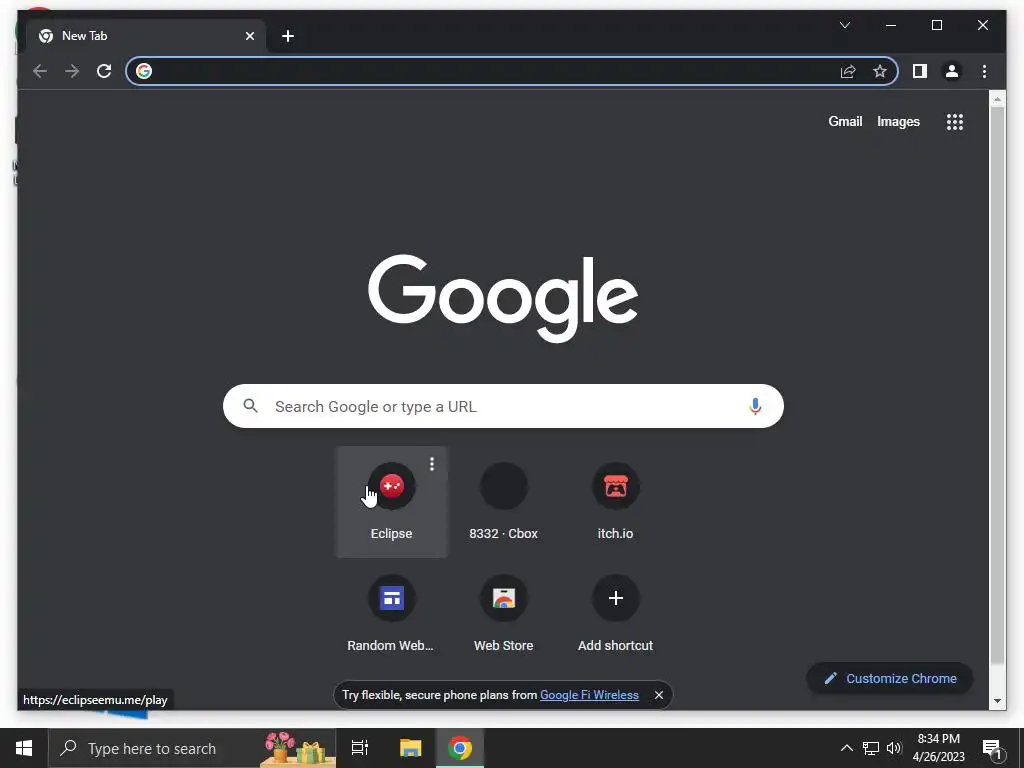This screenshot has height=768, width=1024.
Task: Open File Explorer from the taskbar
Action: point(410,748)
